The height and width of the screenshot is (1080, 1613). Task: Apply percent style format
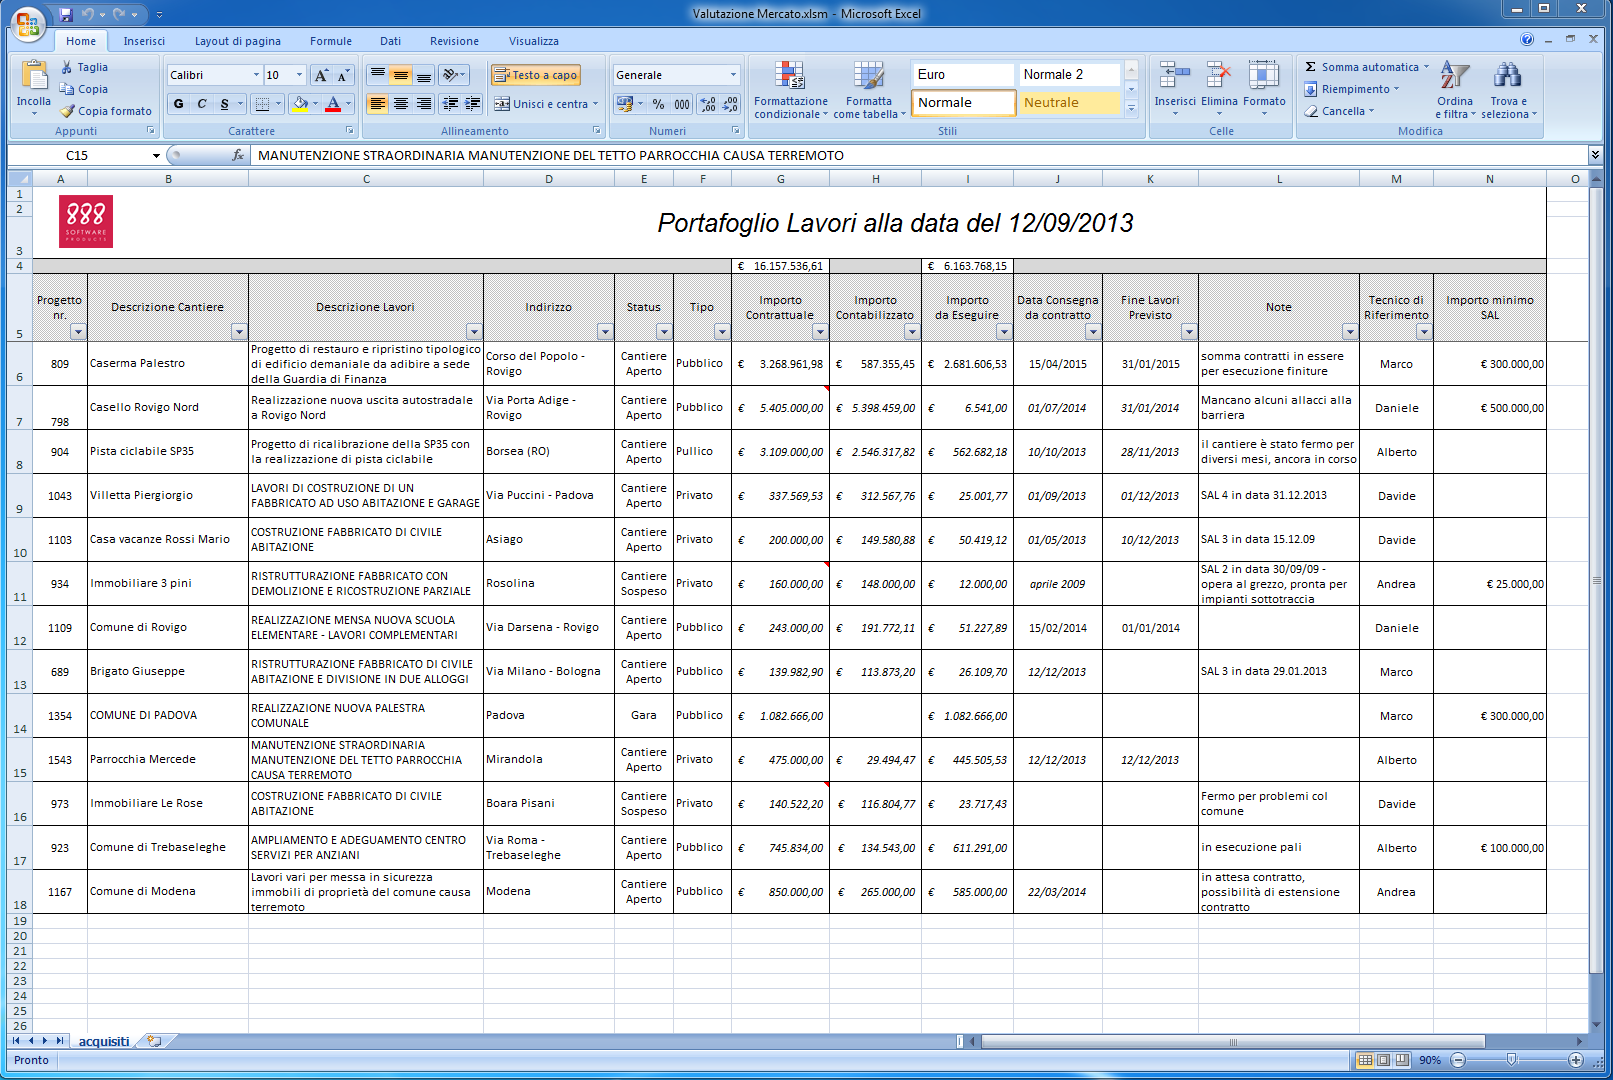(x=658, y=104)
